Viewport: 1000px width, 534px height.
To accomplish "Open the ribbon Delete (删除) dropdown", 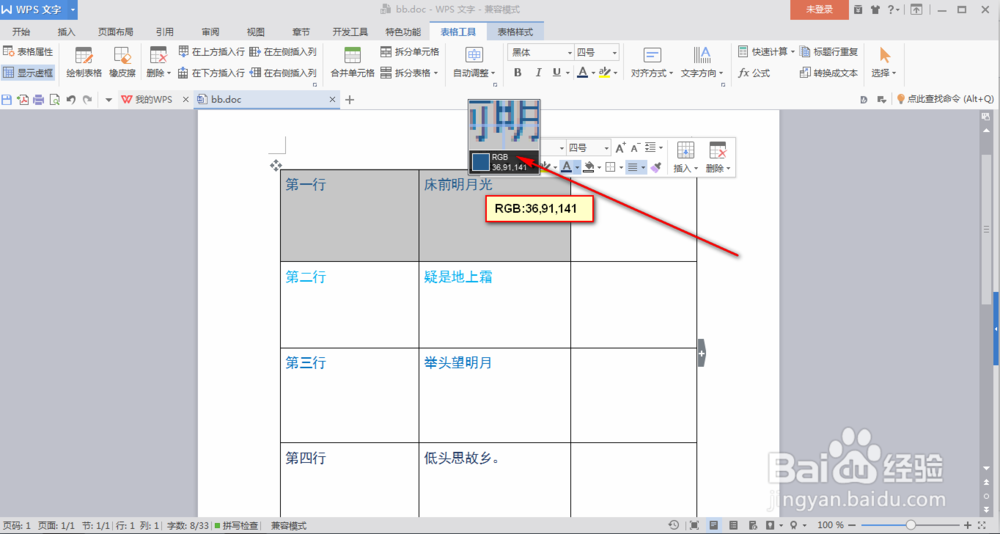I will click(x=158, y=62).
